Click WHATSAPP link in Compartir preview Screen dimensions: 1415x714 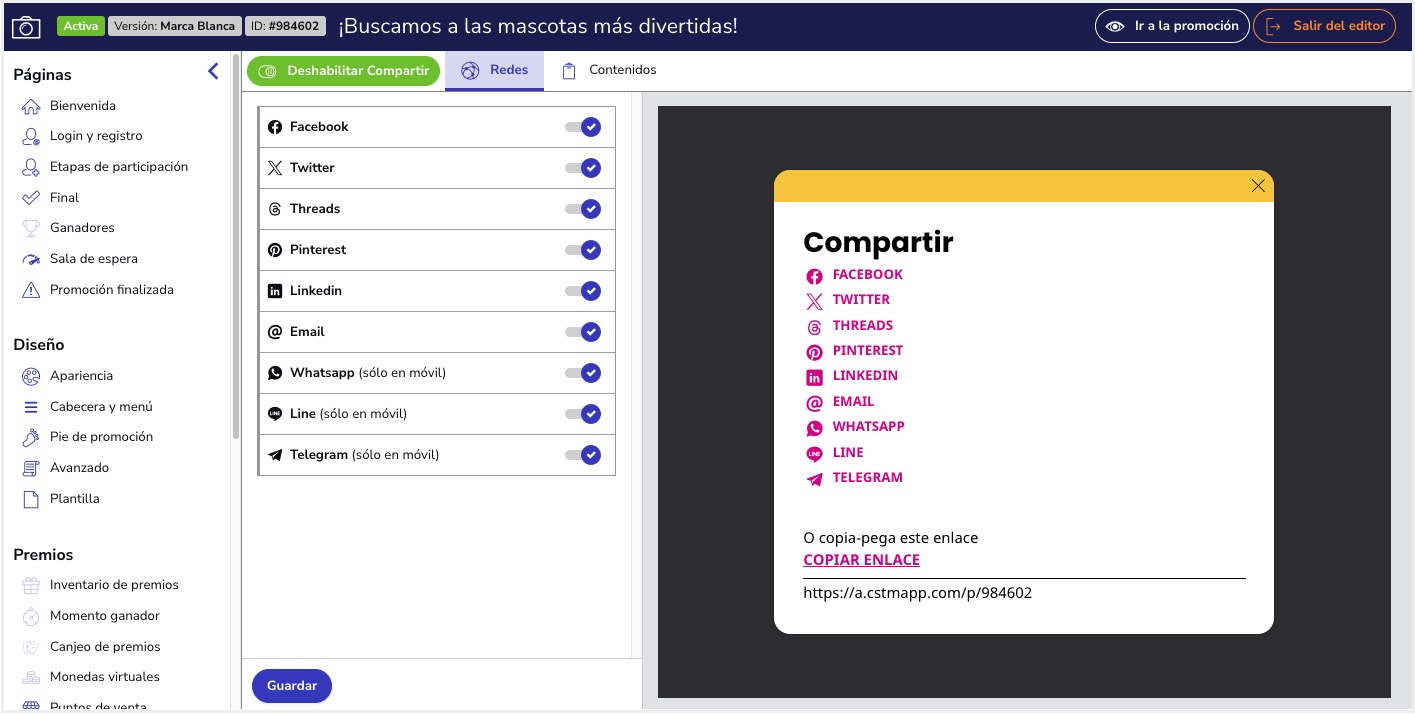(x=868, y=427)
